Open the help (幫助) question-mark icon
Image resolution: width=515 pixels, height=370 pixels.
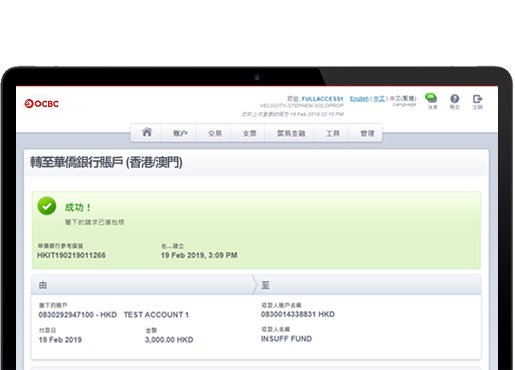(x=455, y=101)
